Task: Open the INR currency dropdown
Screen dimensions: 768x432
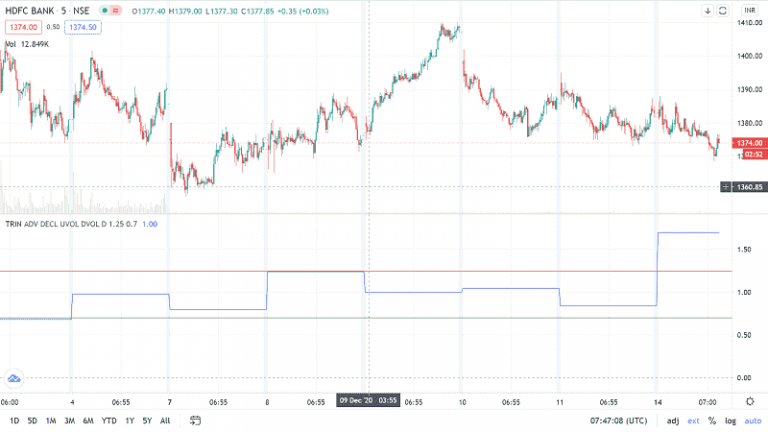Action: 744,11
